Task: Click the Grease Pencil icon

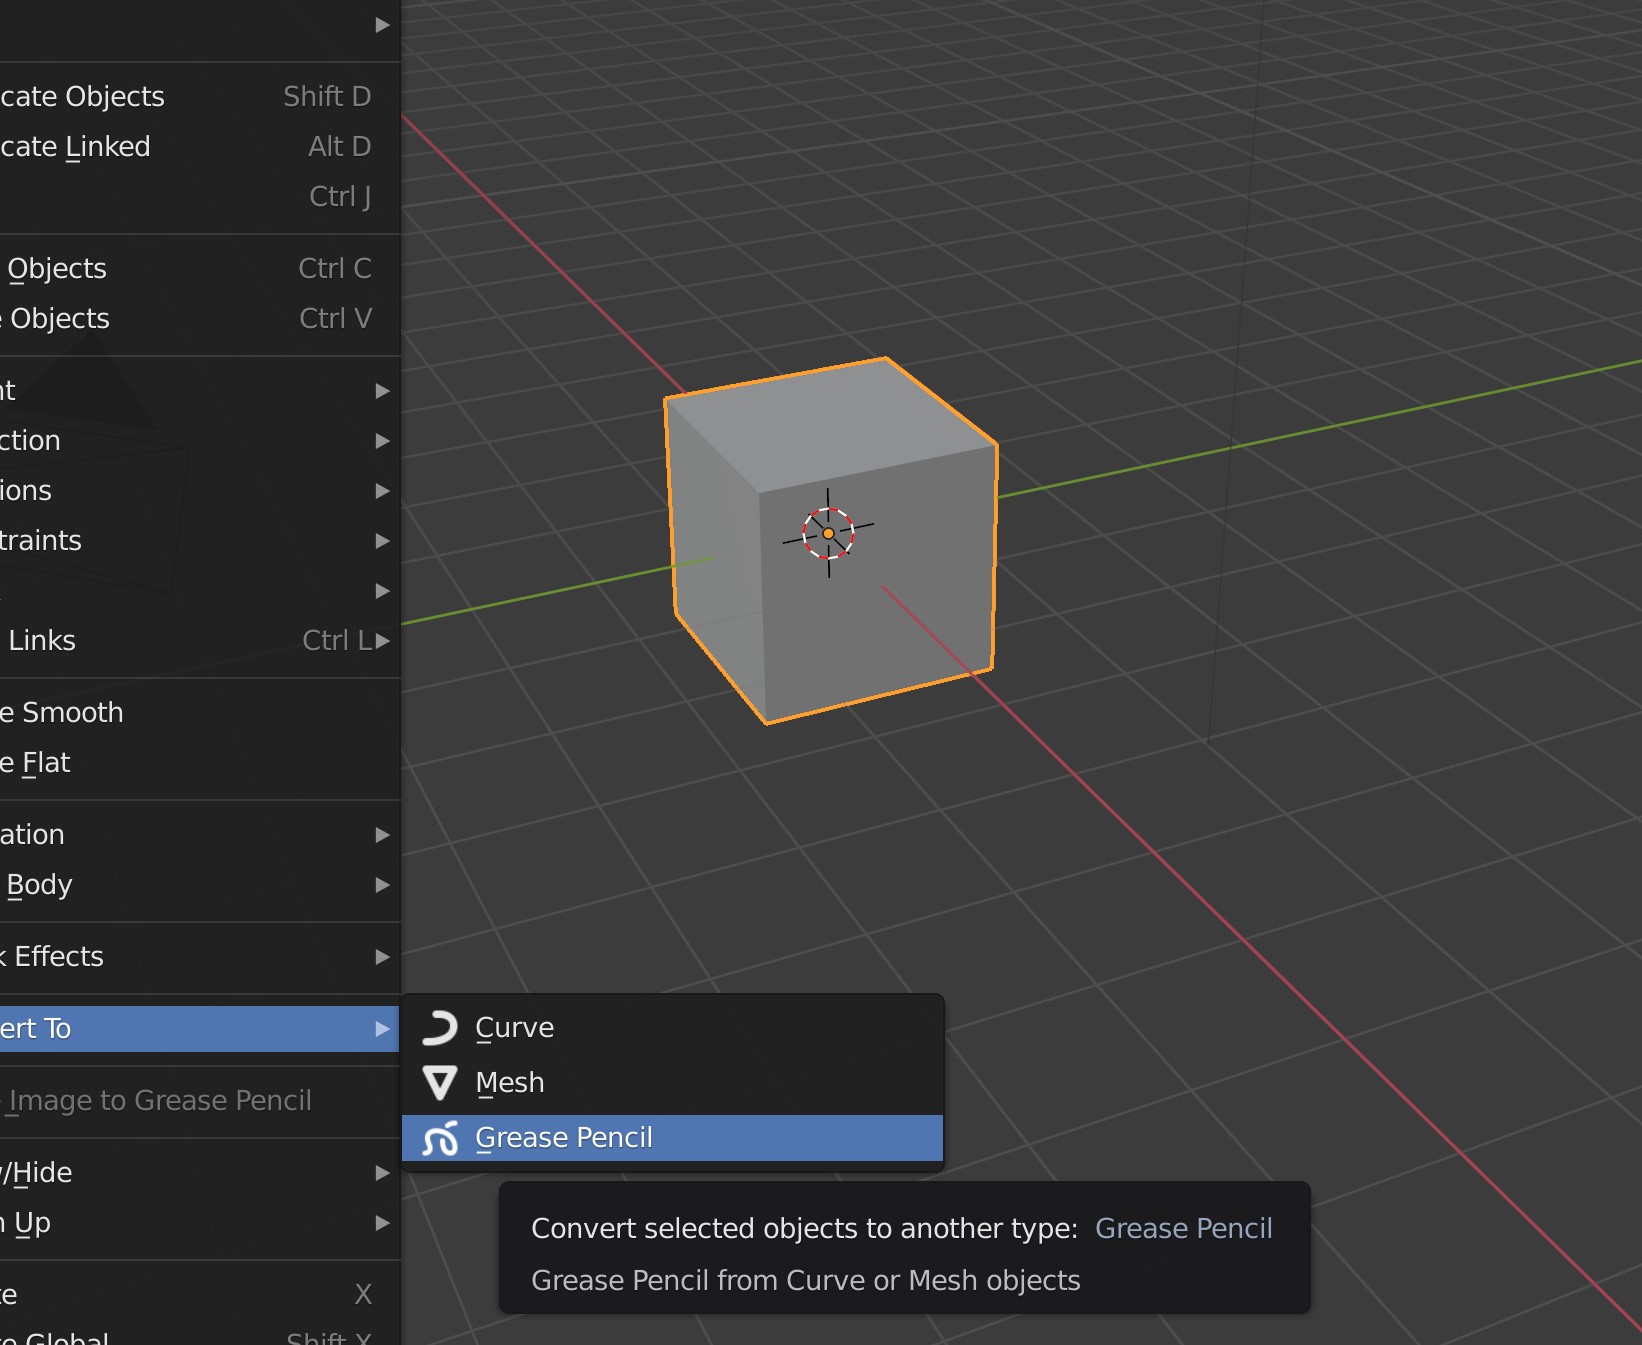Action: pyautogui.click(x=441, y=1138)
